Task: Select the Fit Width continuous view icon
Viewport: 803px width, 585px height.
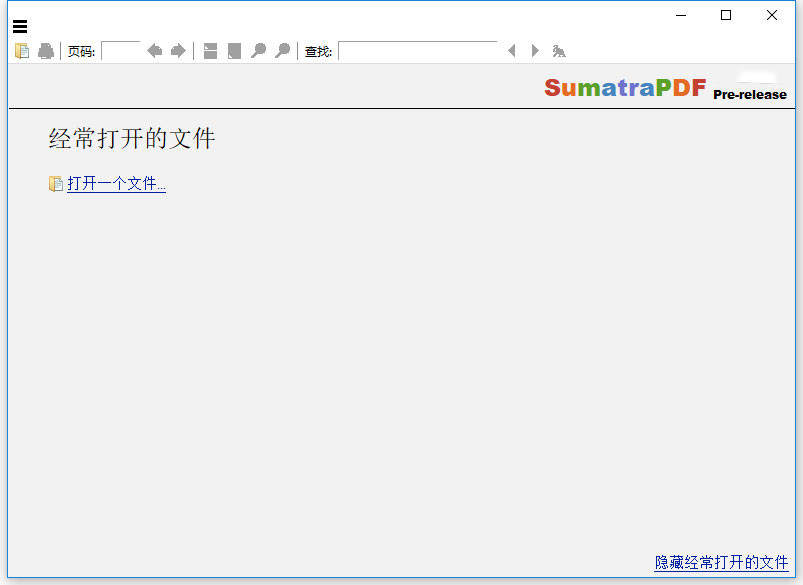Action: 210,51
